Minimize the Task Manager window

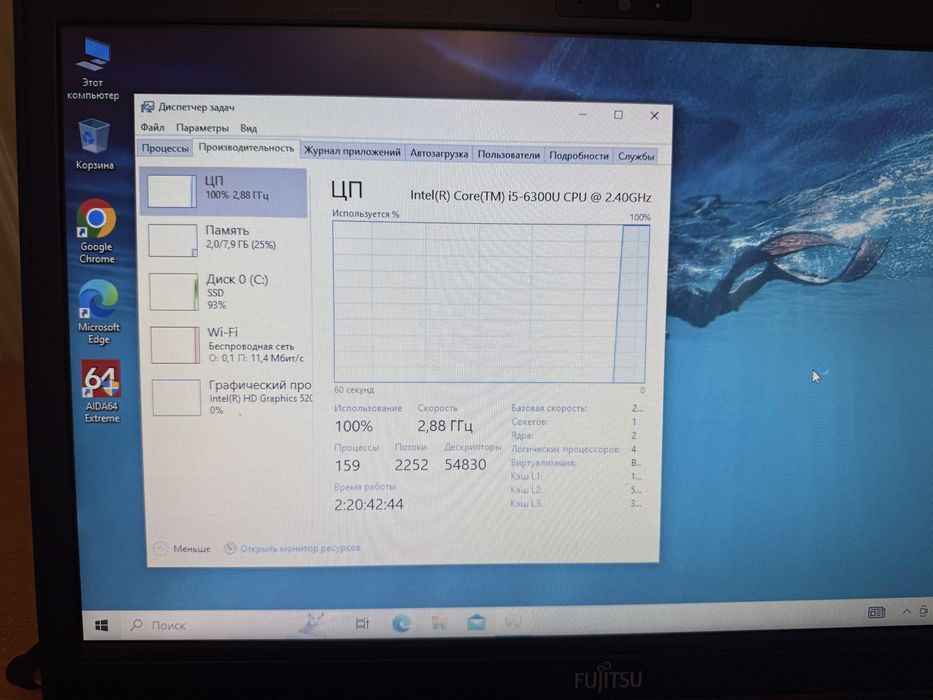click(x=583, y=114)
